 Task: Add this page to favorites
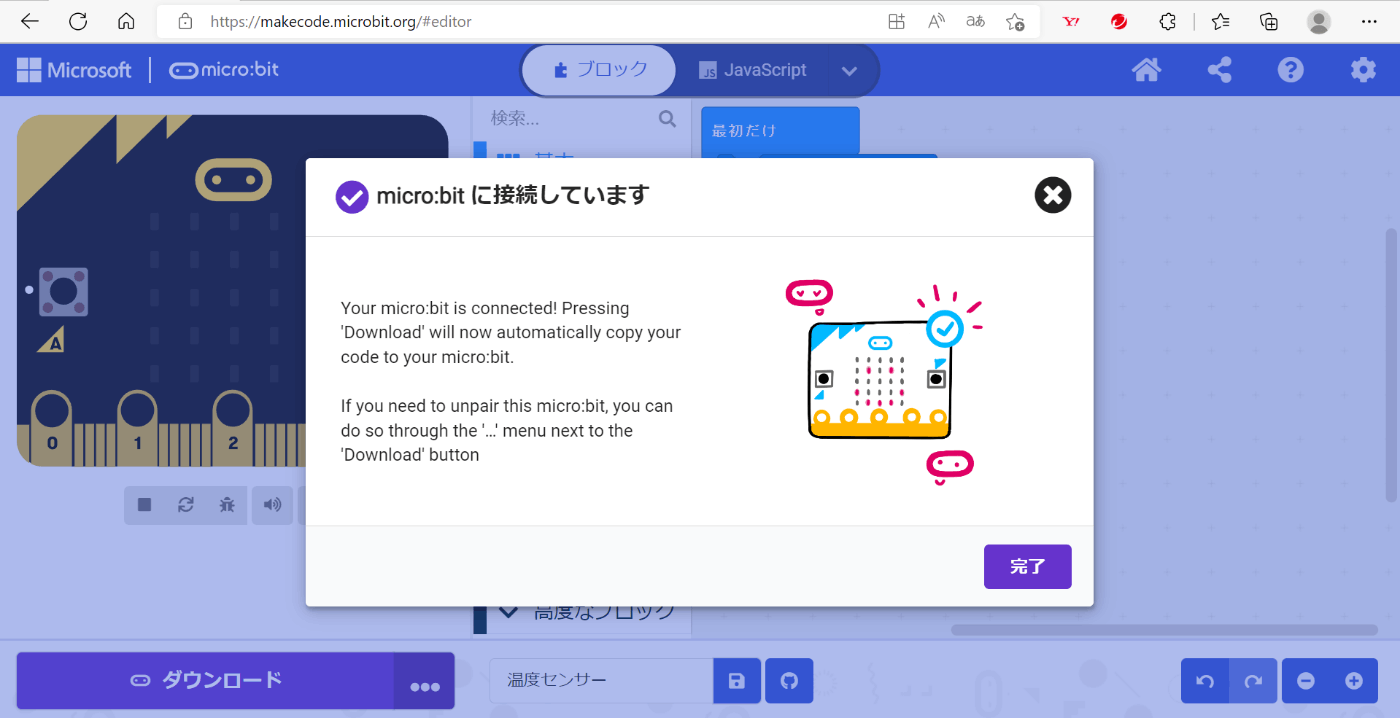[1015, 21]
